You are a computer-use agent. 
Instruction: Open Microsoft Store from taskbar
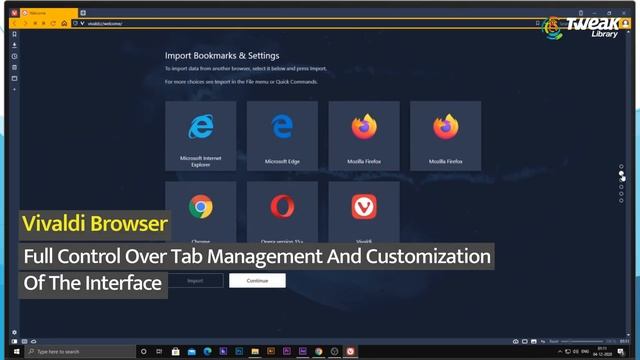tap(176, 351)
